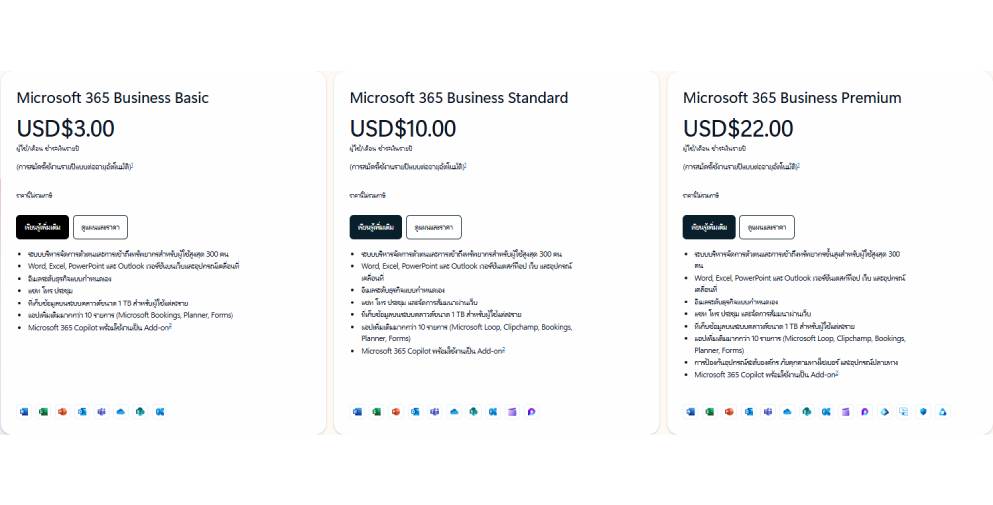Select the PowerPoint icon under Business Basic

click(62, 412)
